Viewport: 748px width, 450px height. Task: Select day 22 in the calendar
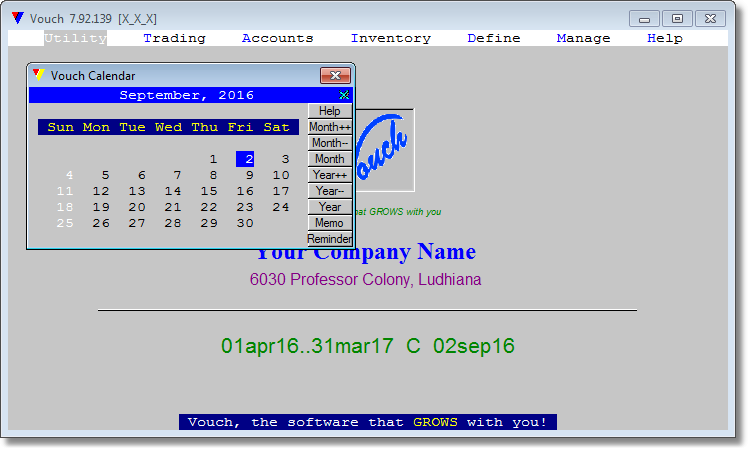click(x=209, y=207)
